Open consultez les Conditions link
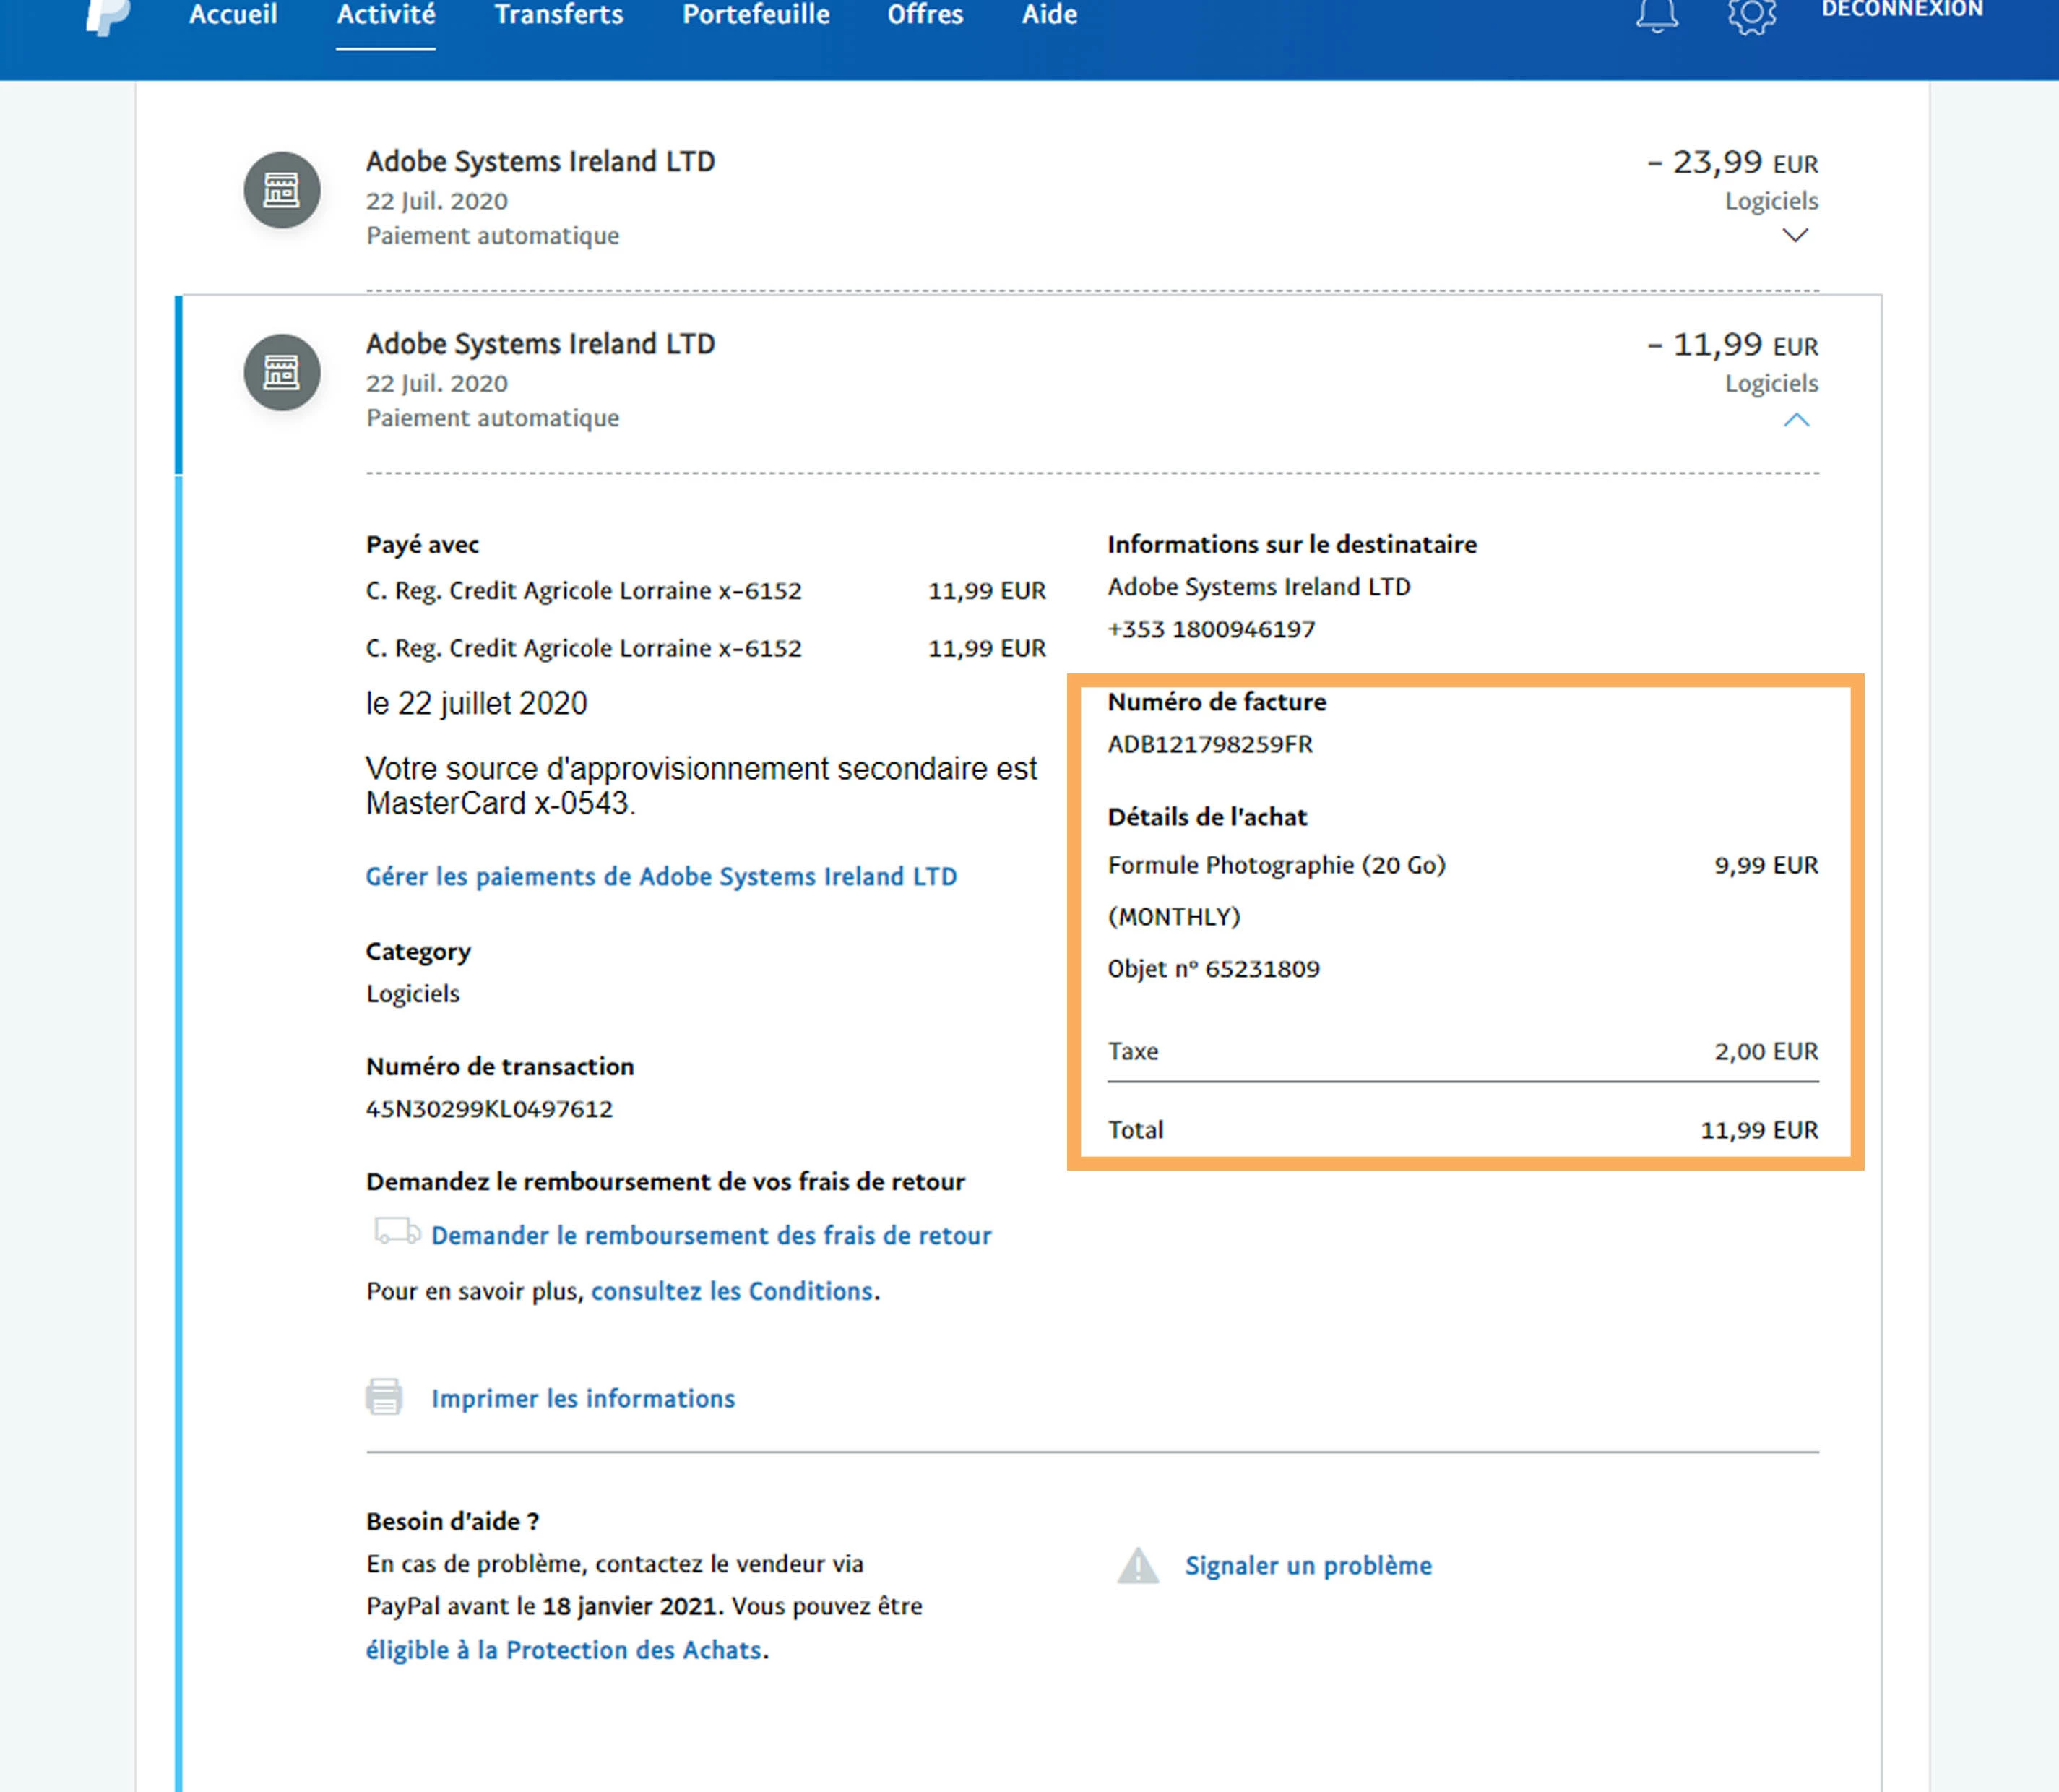Screen dimensions: 2059x1792 tap(732, 1291)
